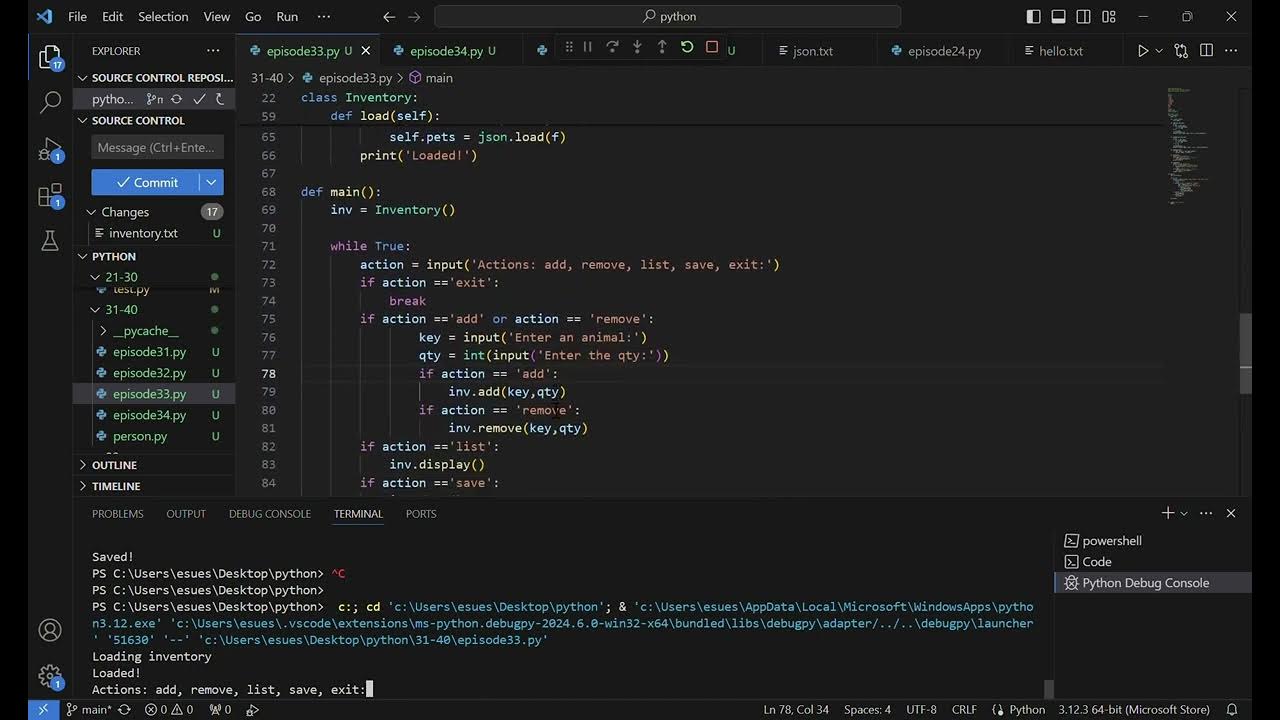Open new terminal launch profile dropdown
1280x720 pixels.
[x=1184, y=513]
